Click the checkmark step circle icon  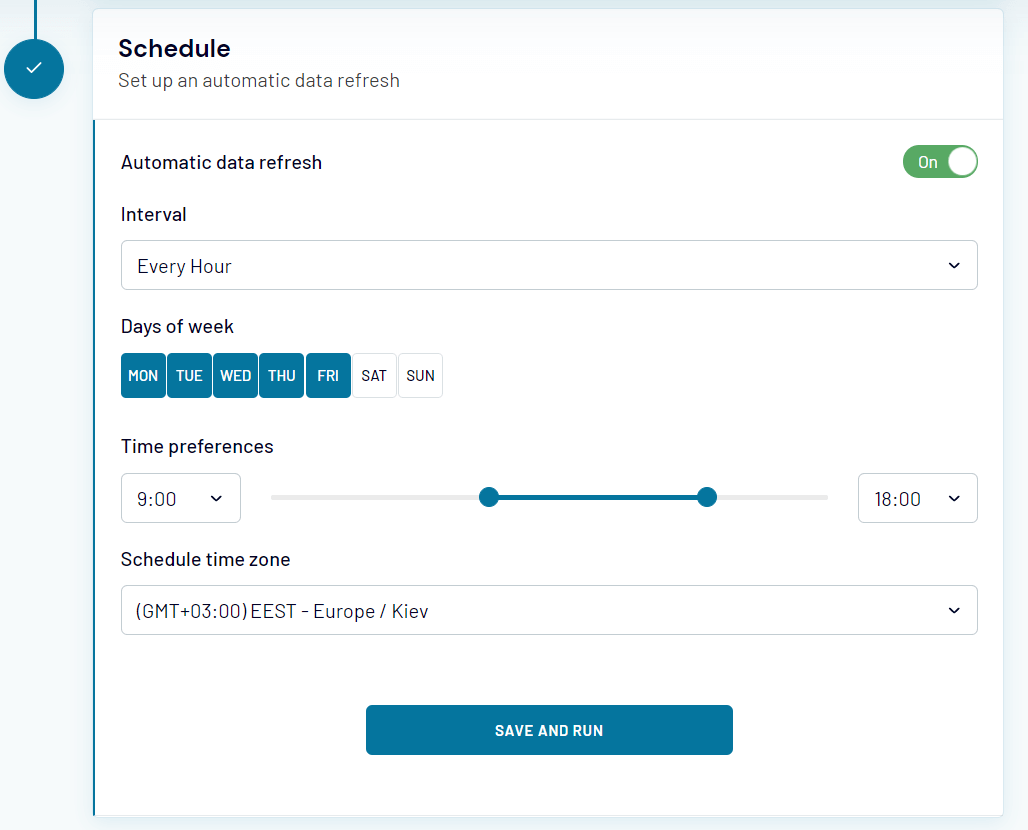point(34,69)
